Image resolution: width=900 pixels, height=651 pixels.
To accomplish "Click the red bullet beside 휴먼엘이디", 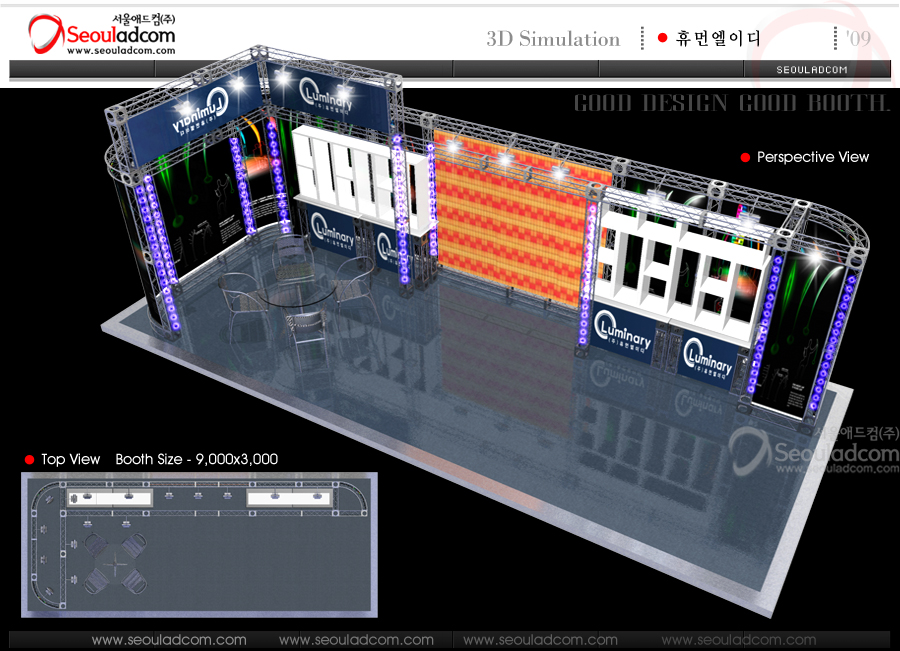I will pyautogui.click(x=662, y=38).
